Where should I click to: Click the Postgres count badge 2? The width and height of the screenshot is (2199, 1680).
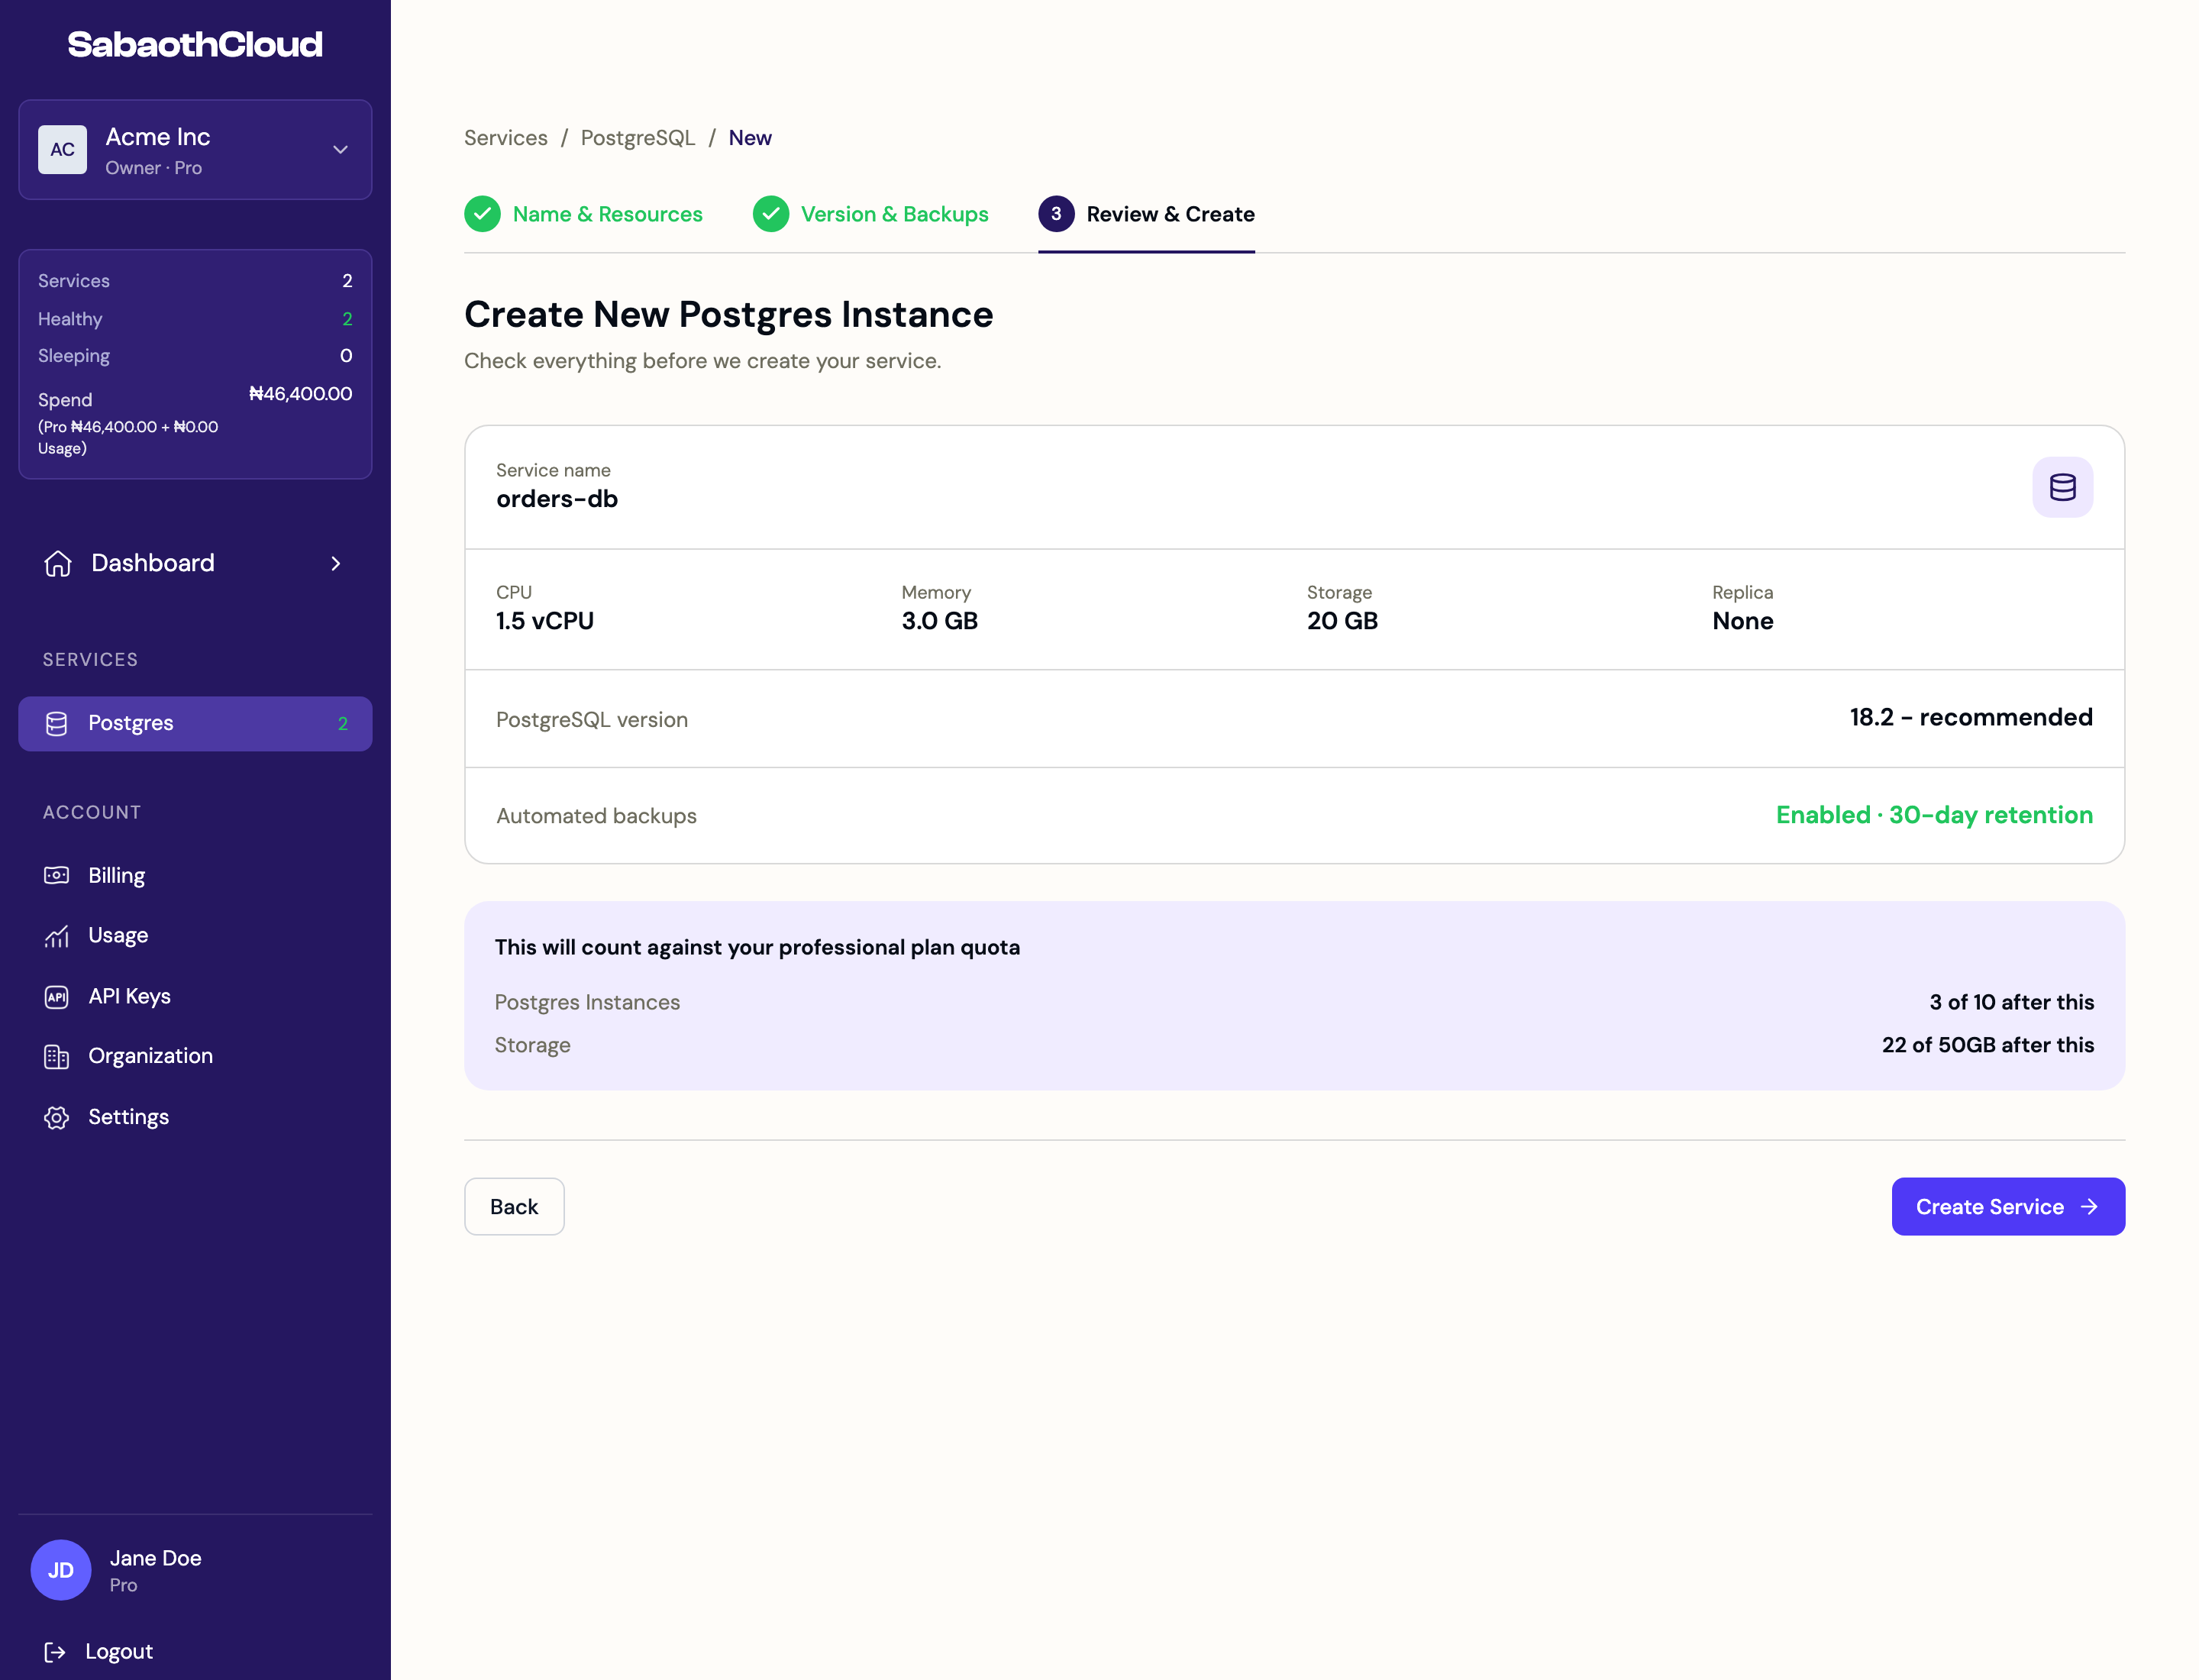(x=343, y=723)
